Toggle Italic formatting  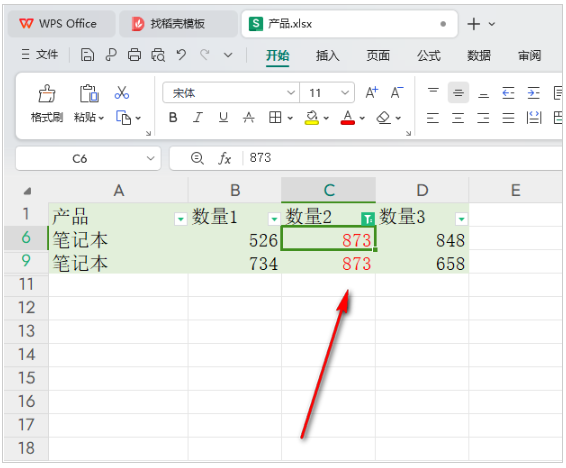(x=198, y=118)
